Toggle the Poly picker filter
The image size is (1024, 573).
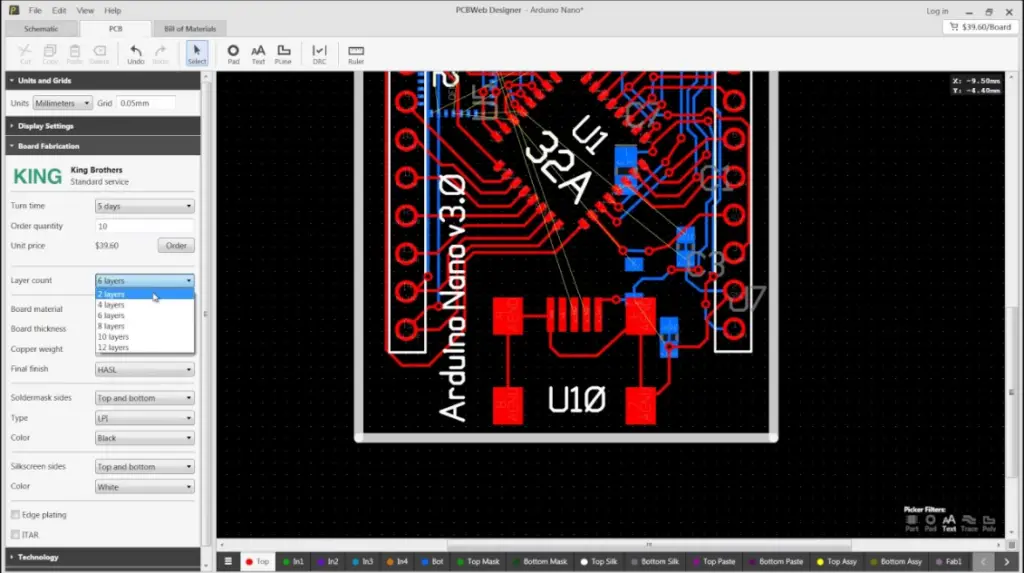pos(989,523)
